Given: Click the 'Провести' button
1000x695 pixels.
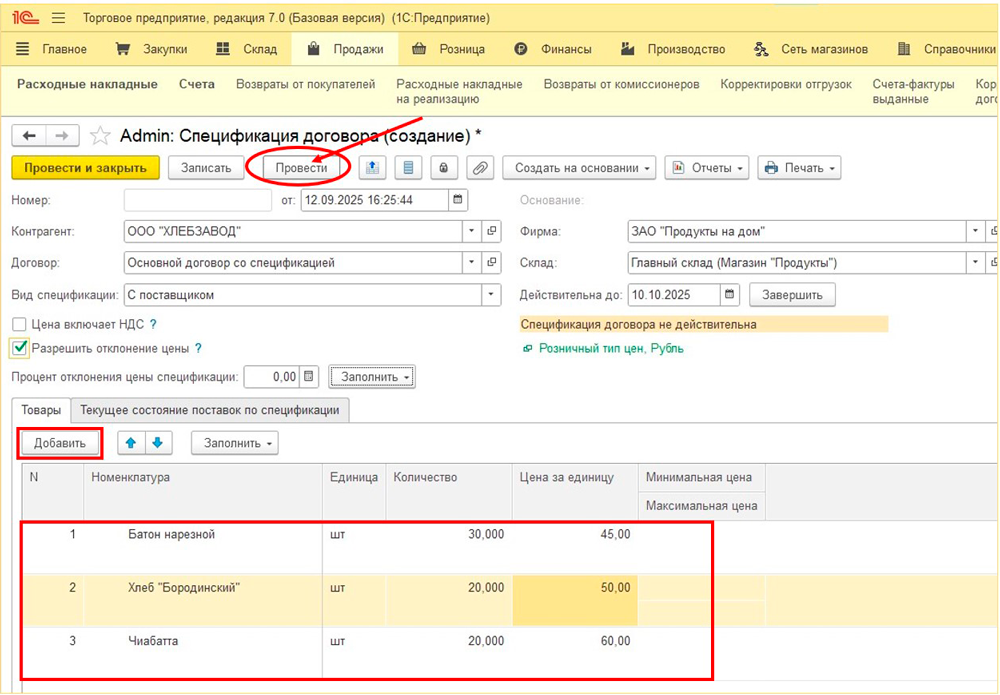Looking at the screenshot, I should pyautogui.click(x=301, y=168).
